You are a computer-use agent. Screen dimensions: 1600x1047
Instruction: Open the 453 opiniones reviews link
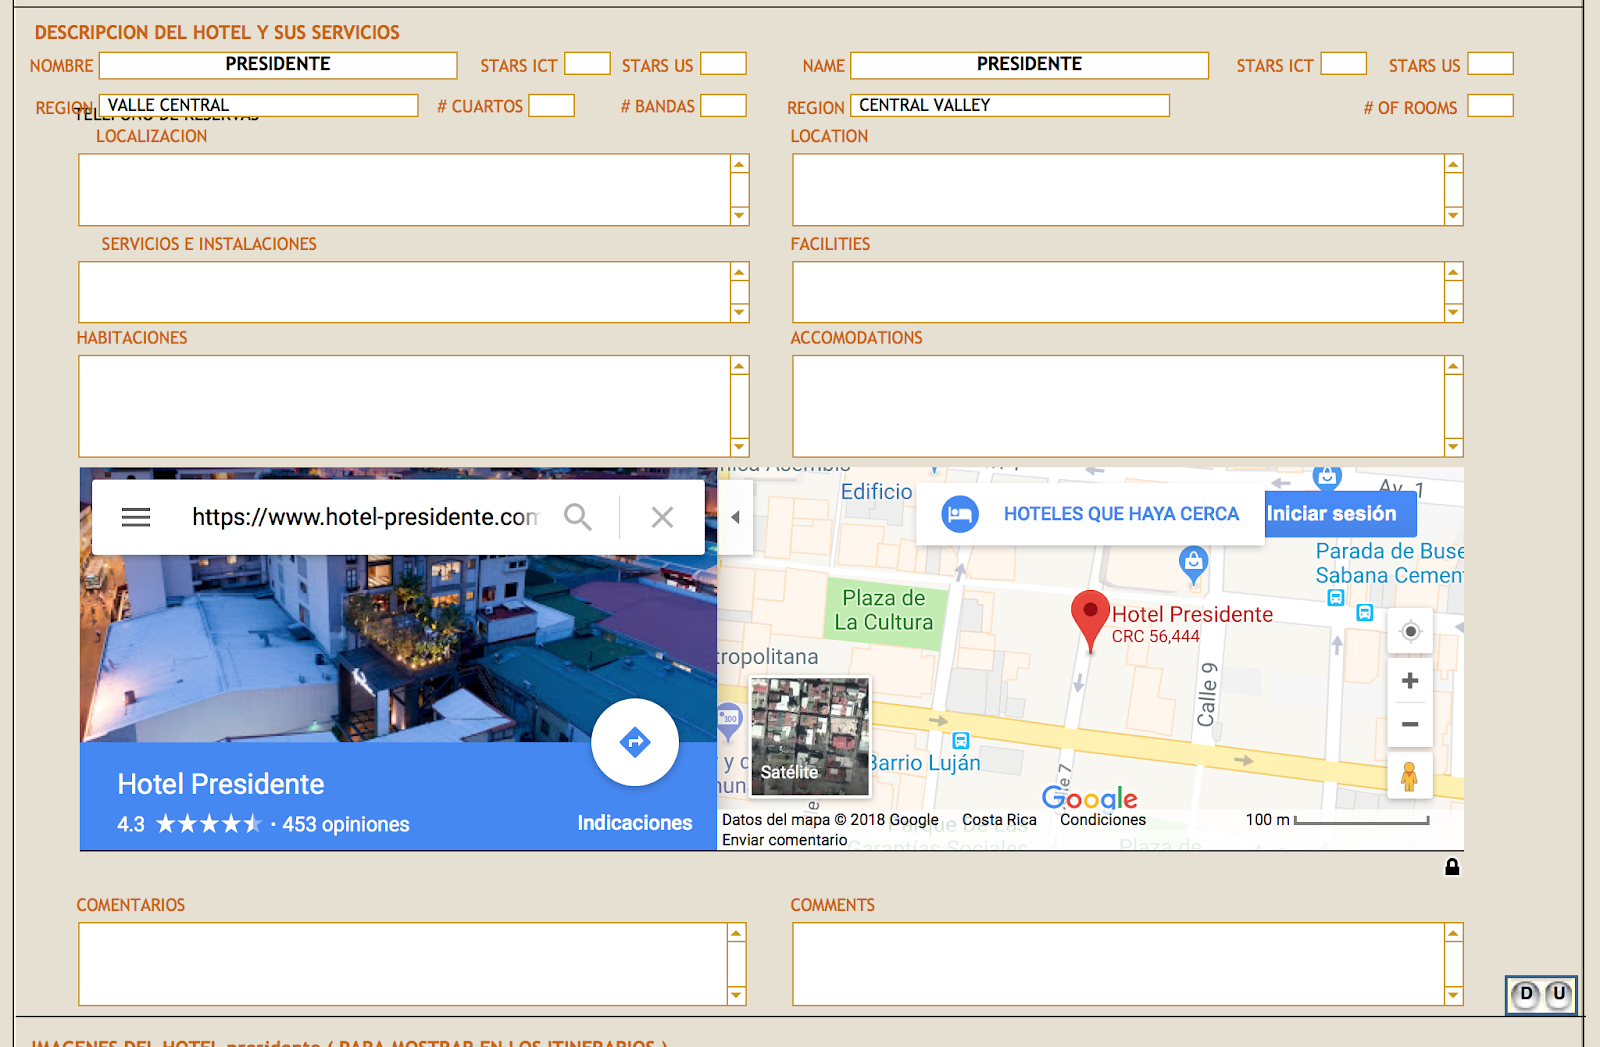click(346, 825)
